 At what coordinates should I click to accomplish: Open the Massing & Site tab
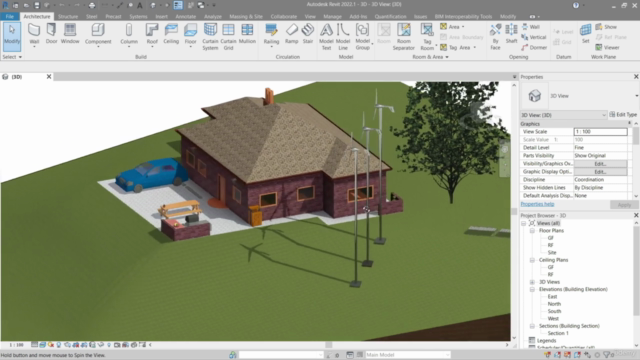(246, 16)
